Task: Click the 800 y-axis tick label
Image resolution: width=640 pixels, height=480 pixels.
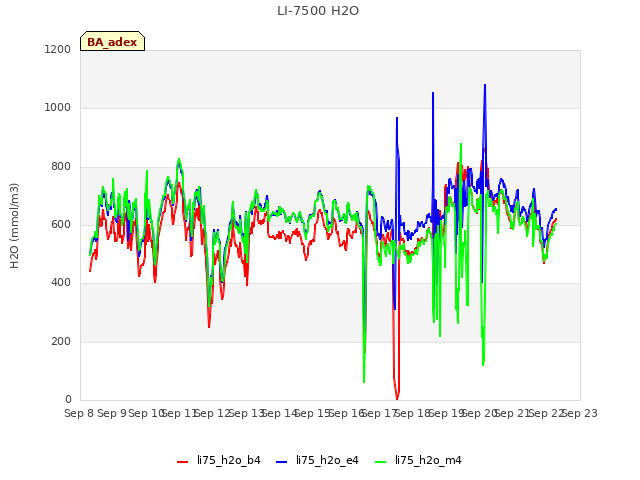Action: (61, 167)
